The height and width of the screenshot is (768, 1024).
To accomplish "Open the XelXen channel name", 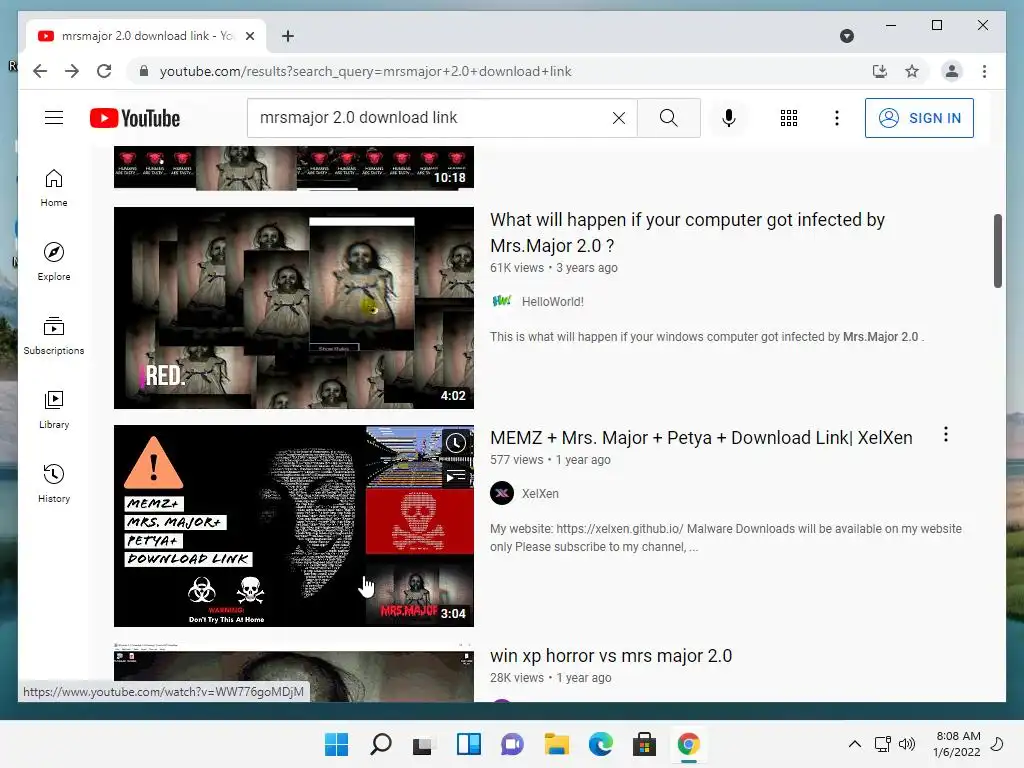I will [540, 494].
